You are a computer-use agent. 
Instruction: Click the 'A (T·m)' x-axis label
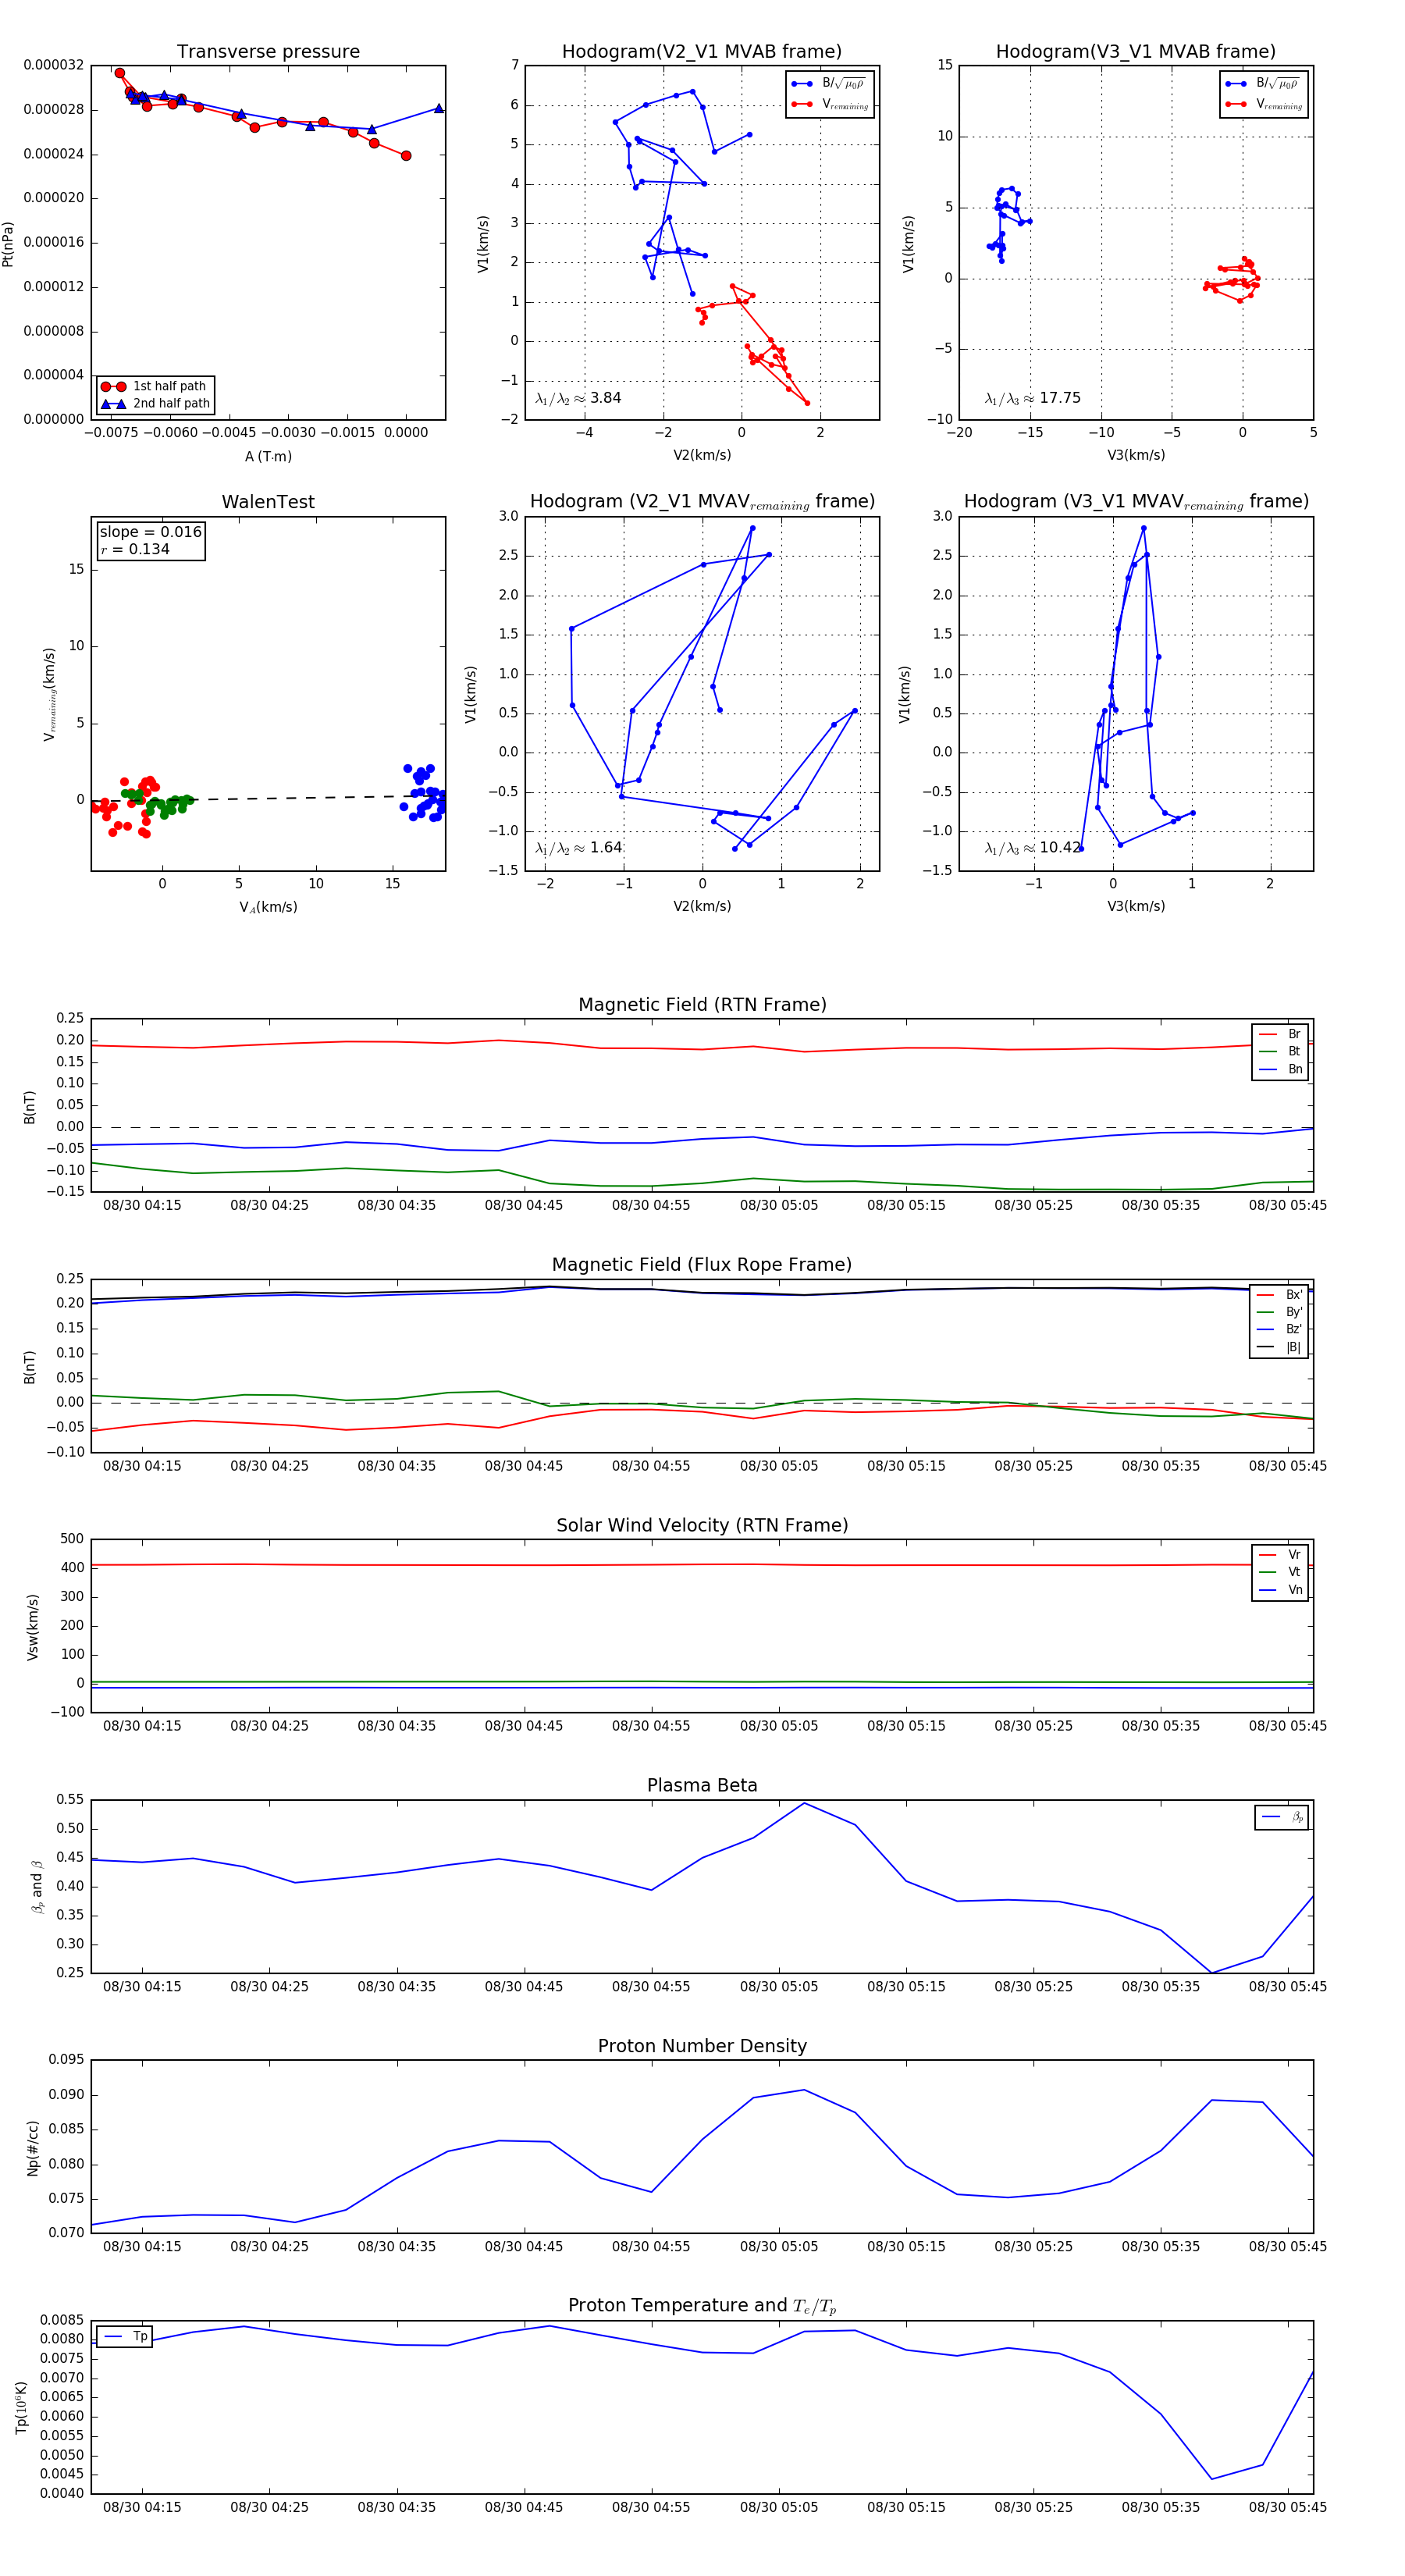(268, 457)
